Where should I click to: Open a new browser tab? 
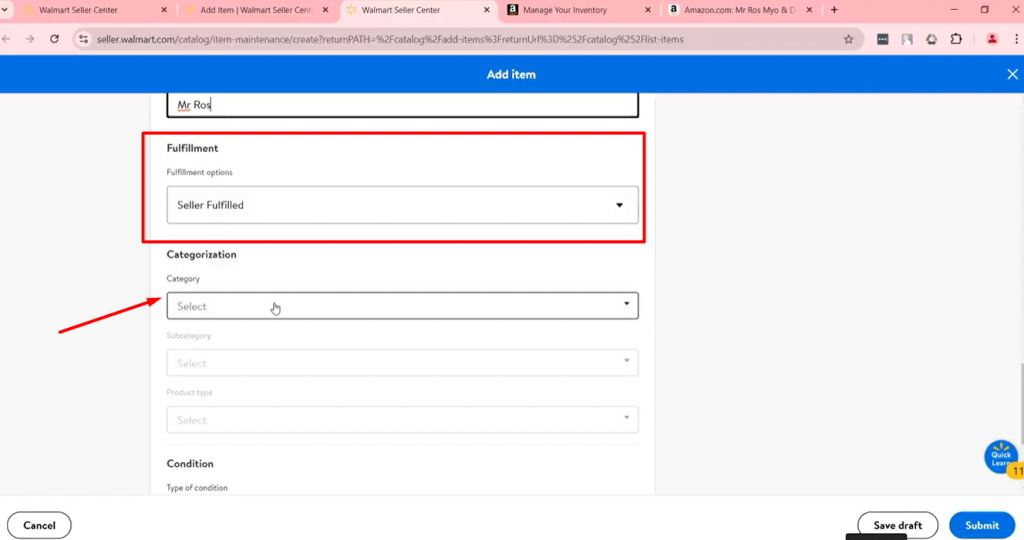(834, 10)
